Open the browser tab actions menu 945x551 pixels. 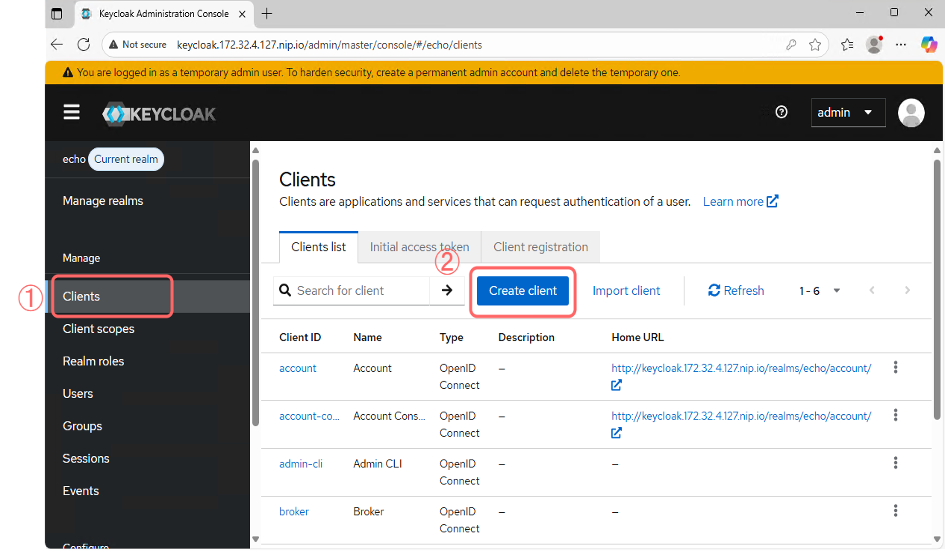[56, 14]
